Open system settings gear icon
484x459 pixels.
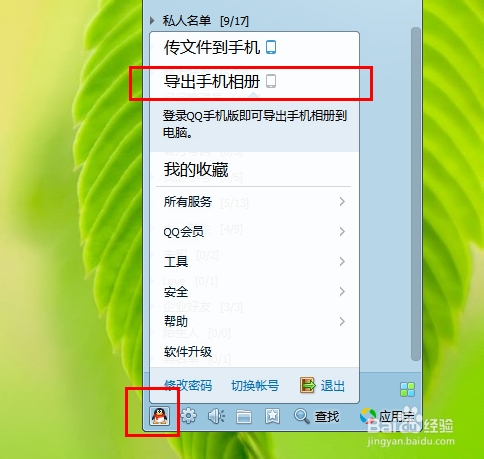point(189,416)
